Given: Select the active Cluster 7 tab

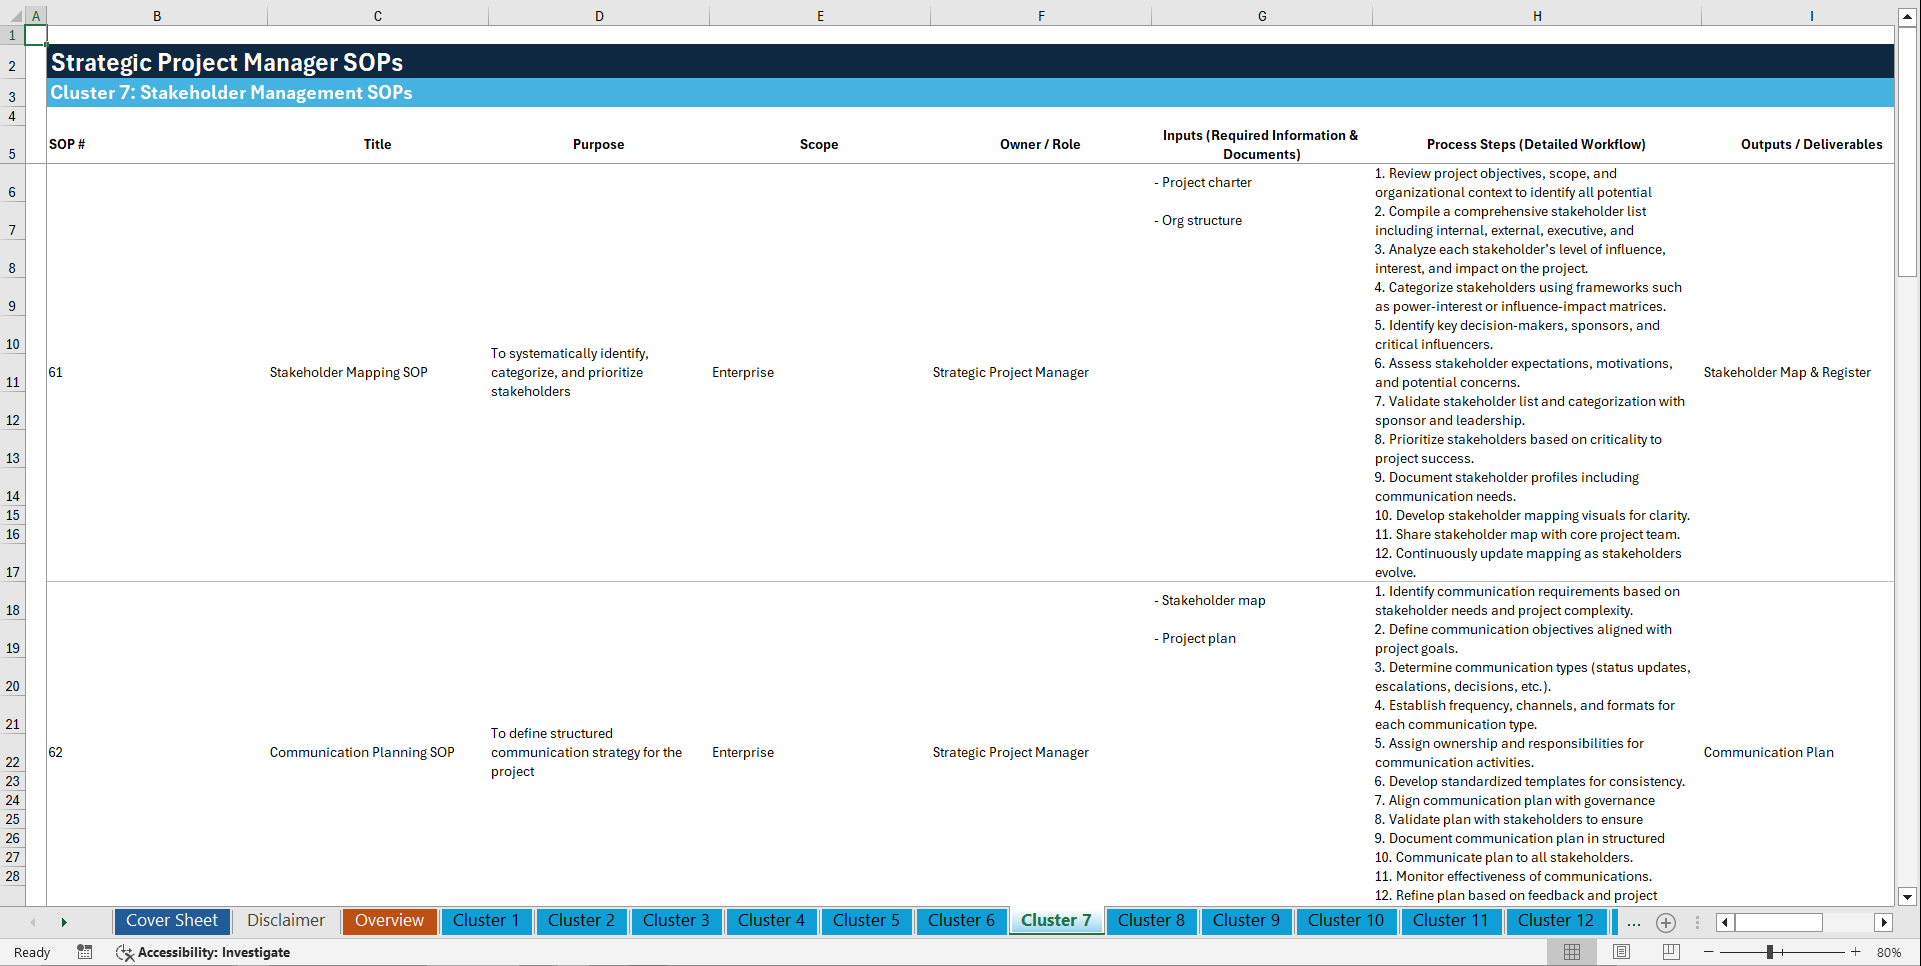Looking at the screenshot, I should 1056,921.
